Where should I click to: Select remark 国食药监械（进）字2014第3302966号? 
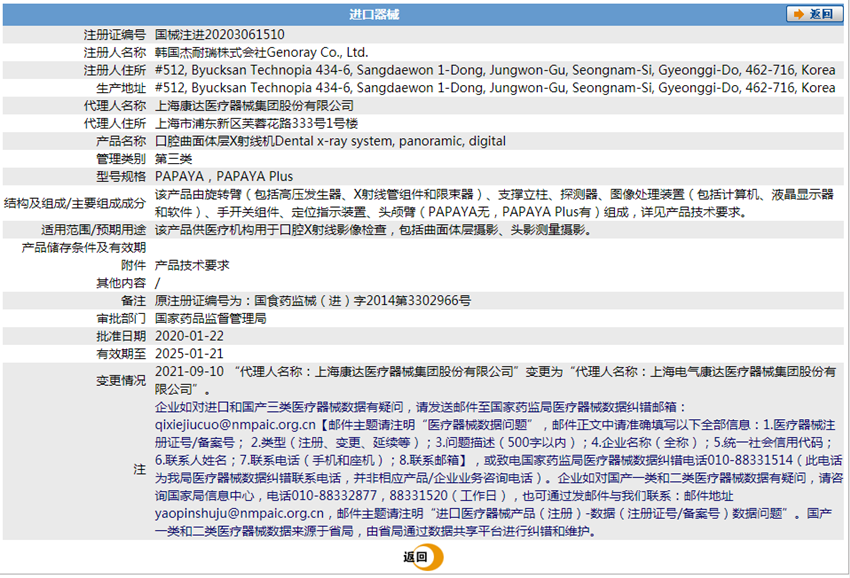tap(363, 301)
